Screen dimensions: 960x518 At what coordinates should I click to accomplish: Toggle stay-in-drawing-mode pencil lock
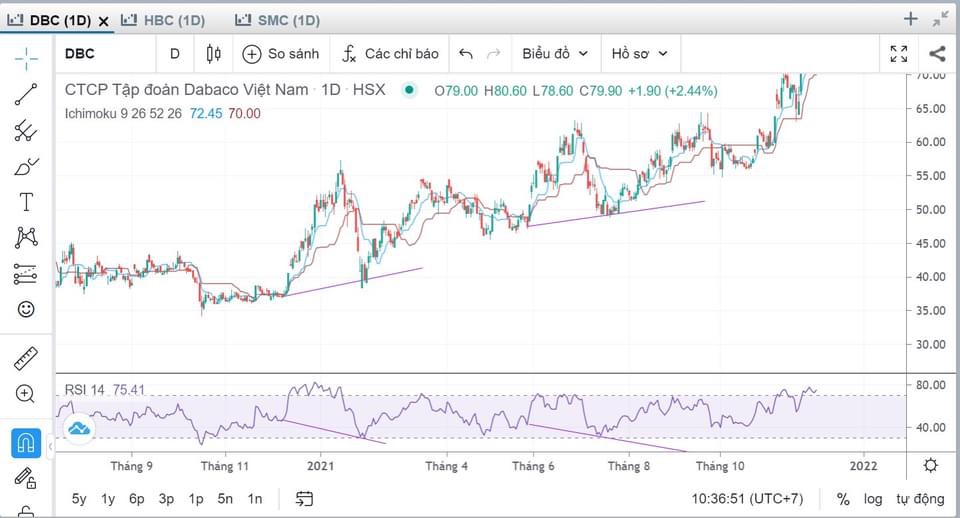(x=26, y=478)
